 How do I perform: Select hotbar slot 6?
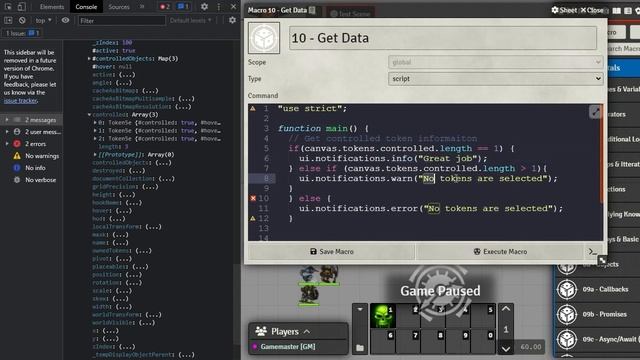[383, 341]
